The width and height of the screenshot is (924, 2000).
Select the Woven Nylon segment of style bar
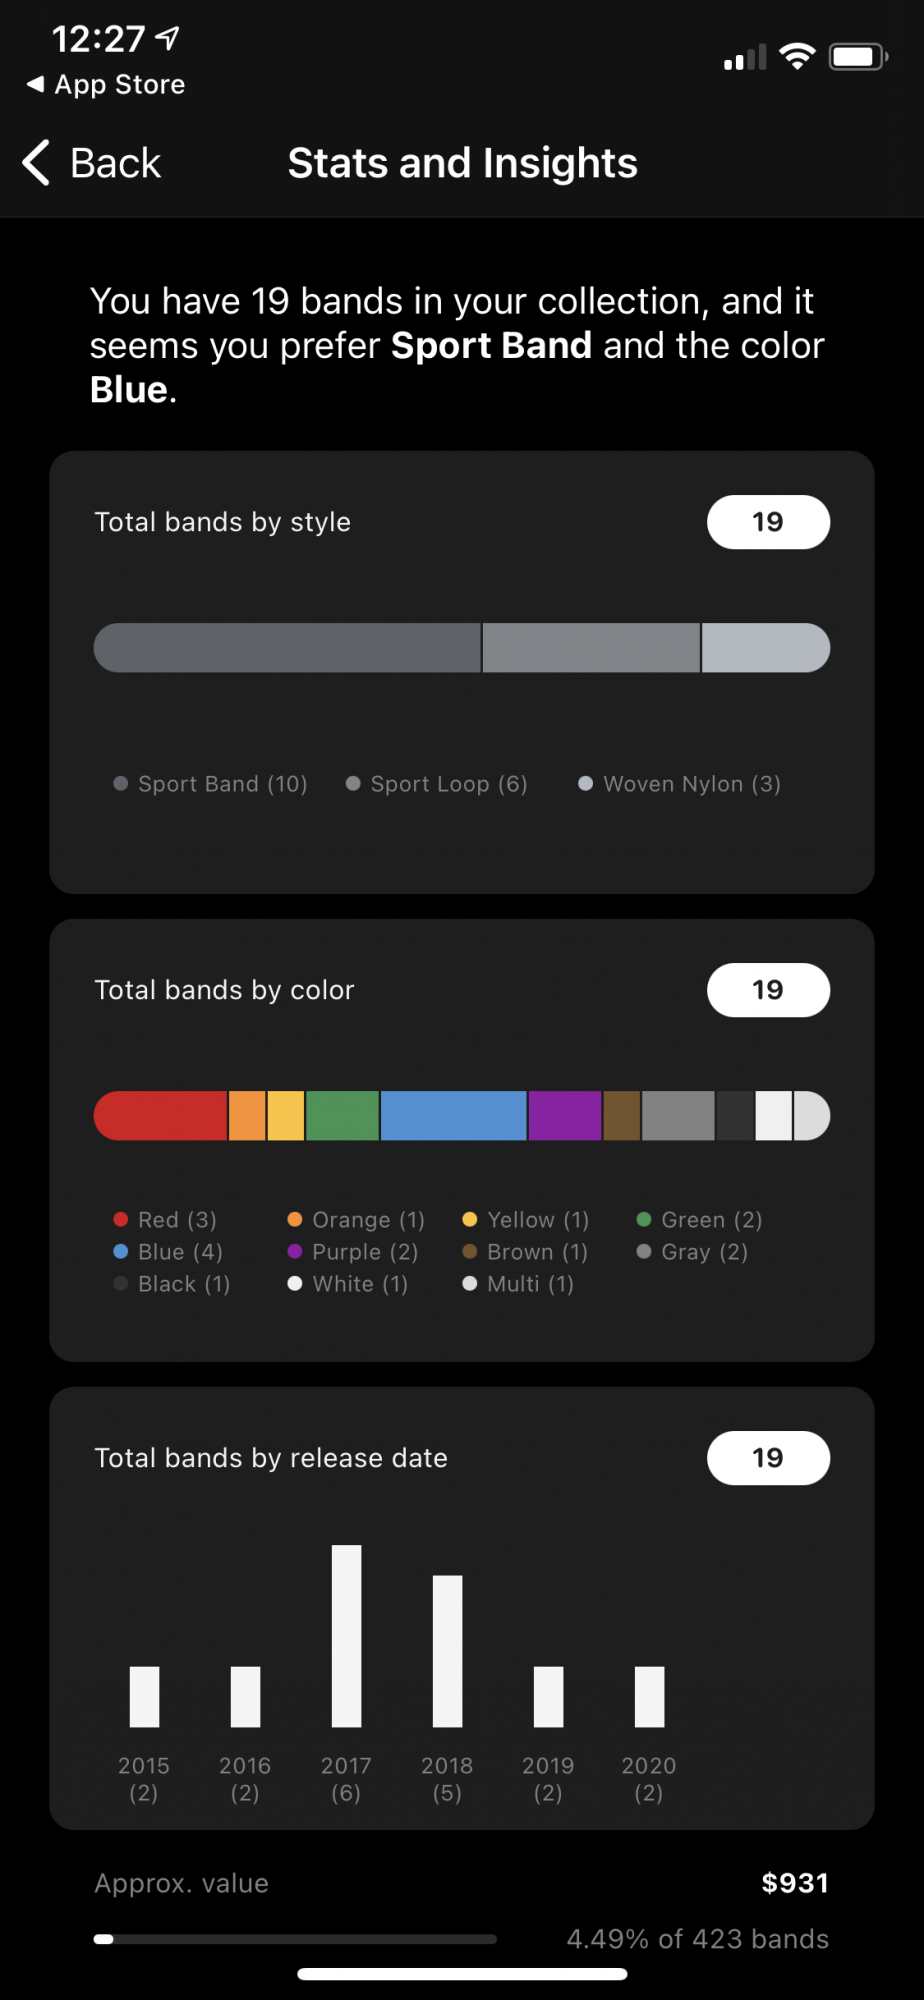766,648
